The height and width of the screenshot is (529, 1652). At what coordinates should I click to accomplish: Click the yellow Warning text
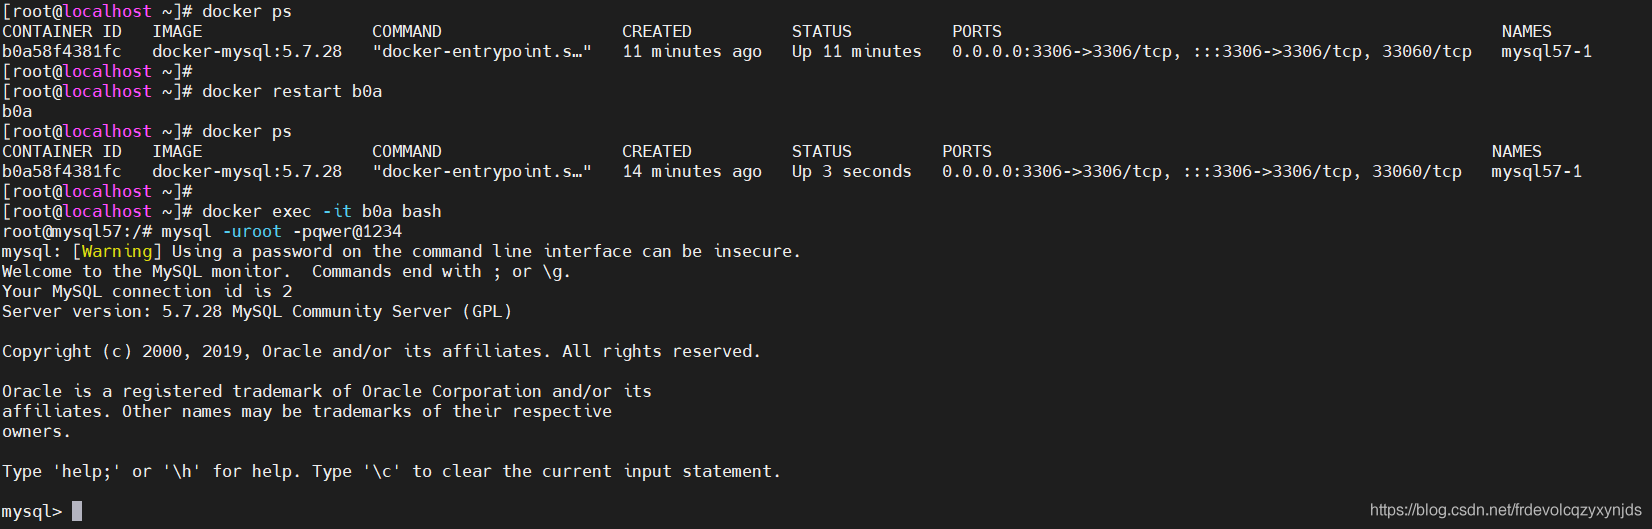pos(117,251)
